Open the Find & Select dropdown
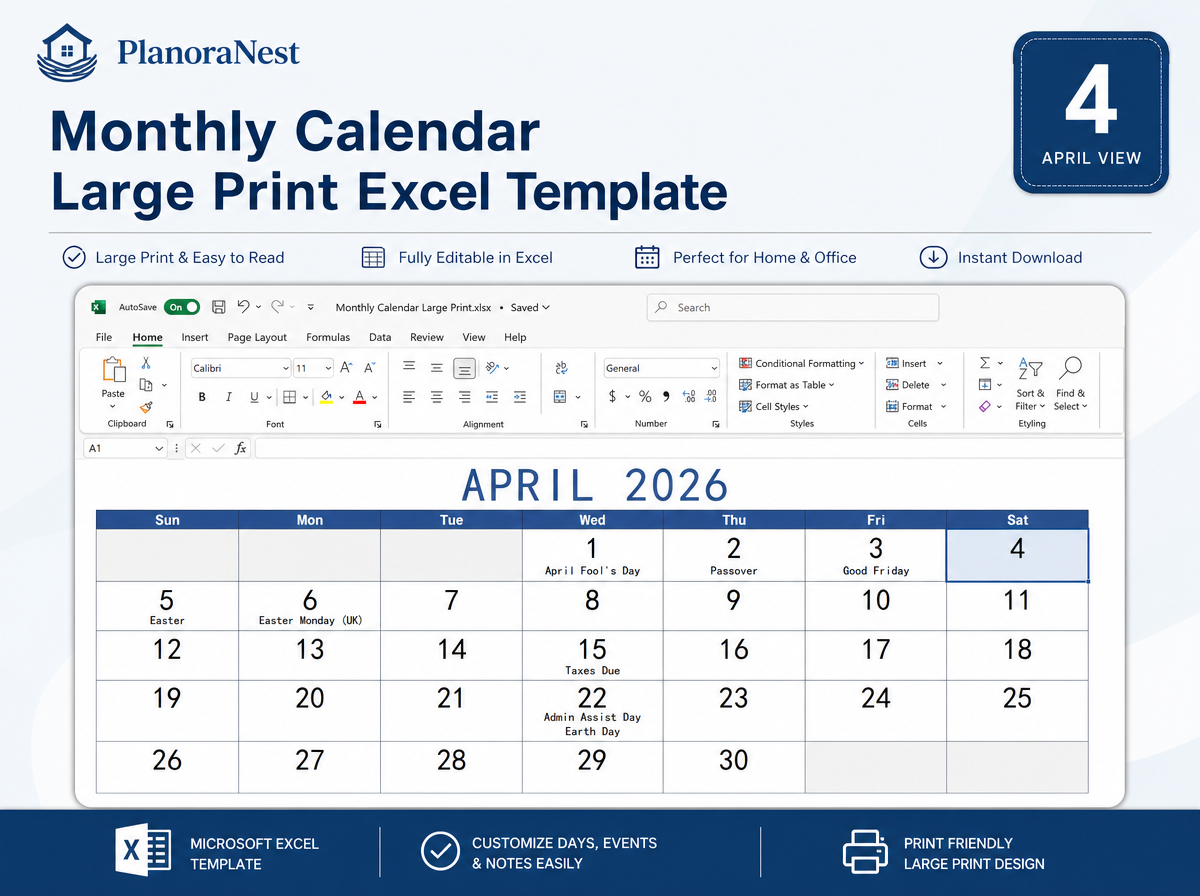This screenshot has width=1200, height=896. point(1069,383)
